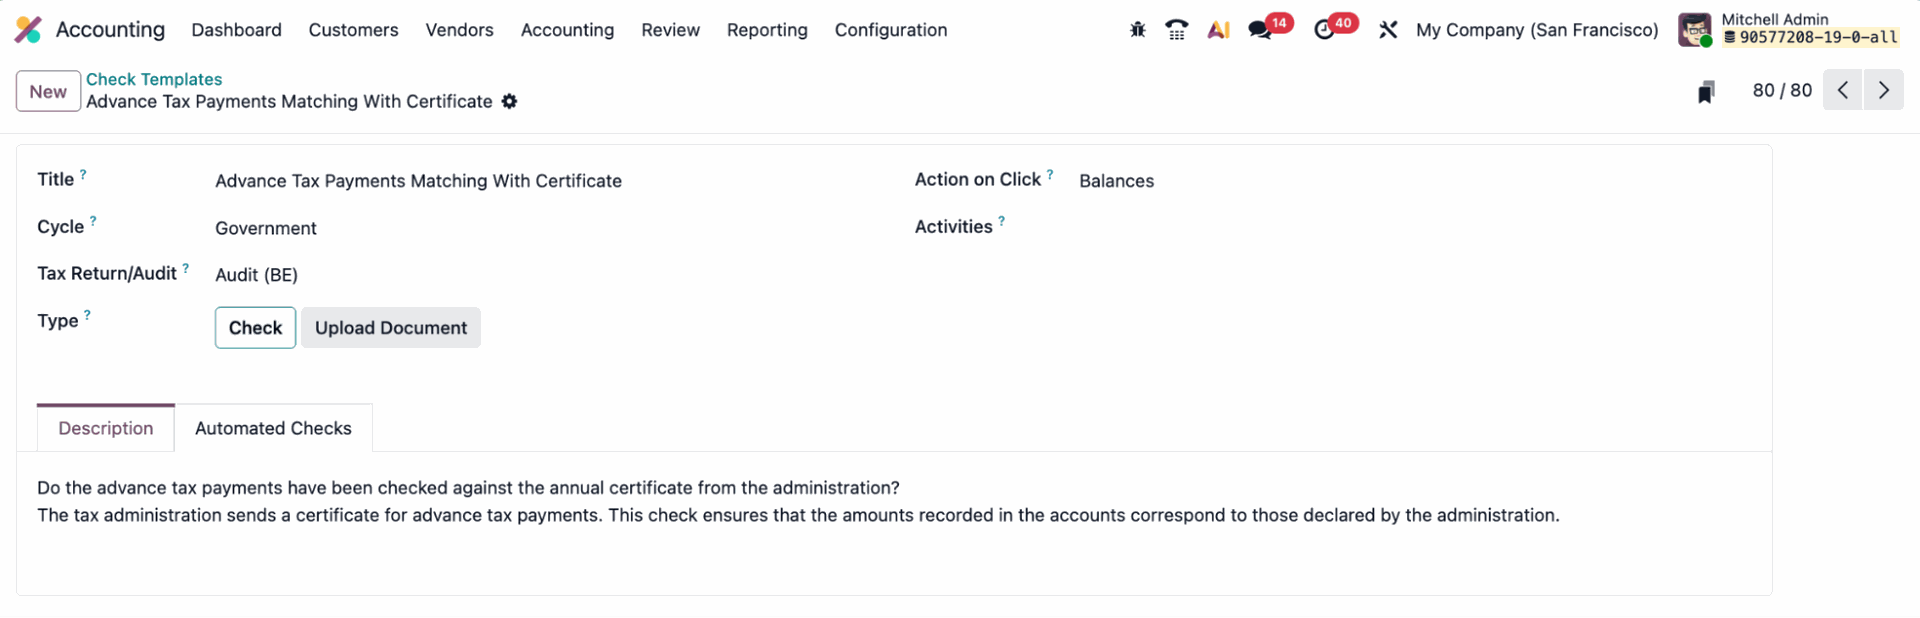
Task: Click the wrench tools icon
Action: click(x=1388, y=30)
